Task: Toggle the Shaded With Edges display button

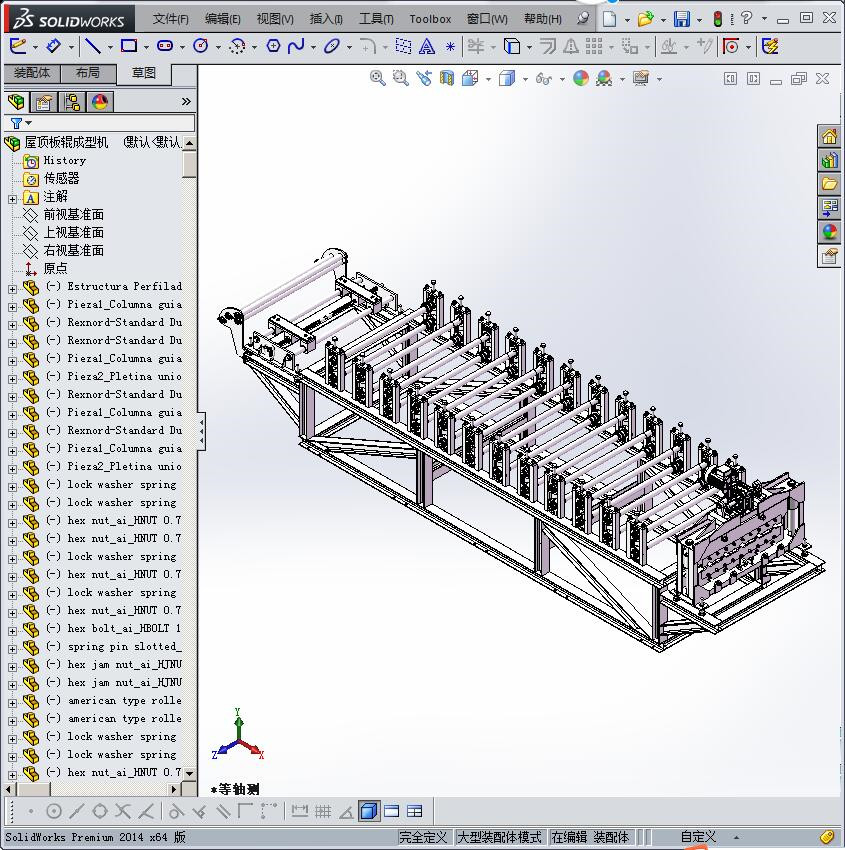Action: click(x=369, y=812)
